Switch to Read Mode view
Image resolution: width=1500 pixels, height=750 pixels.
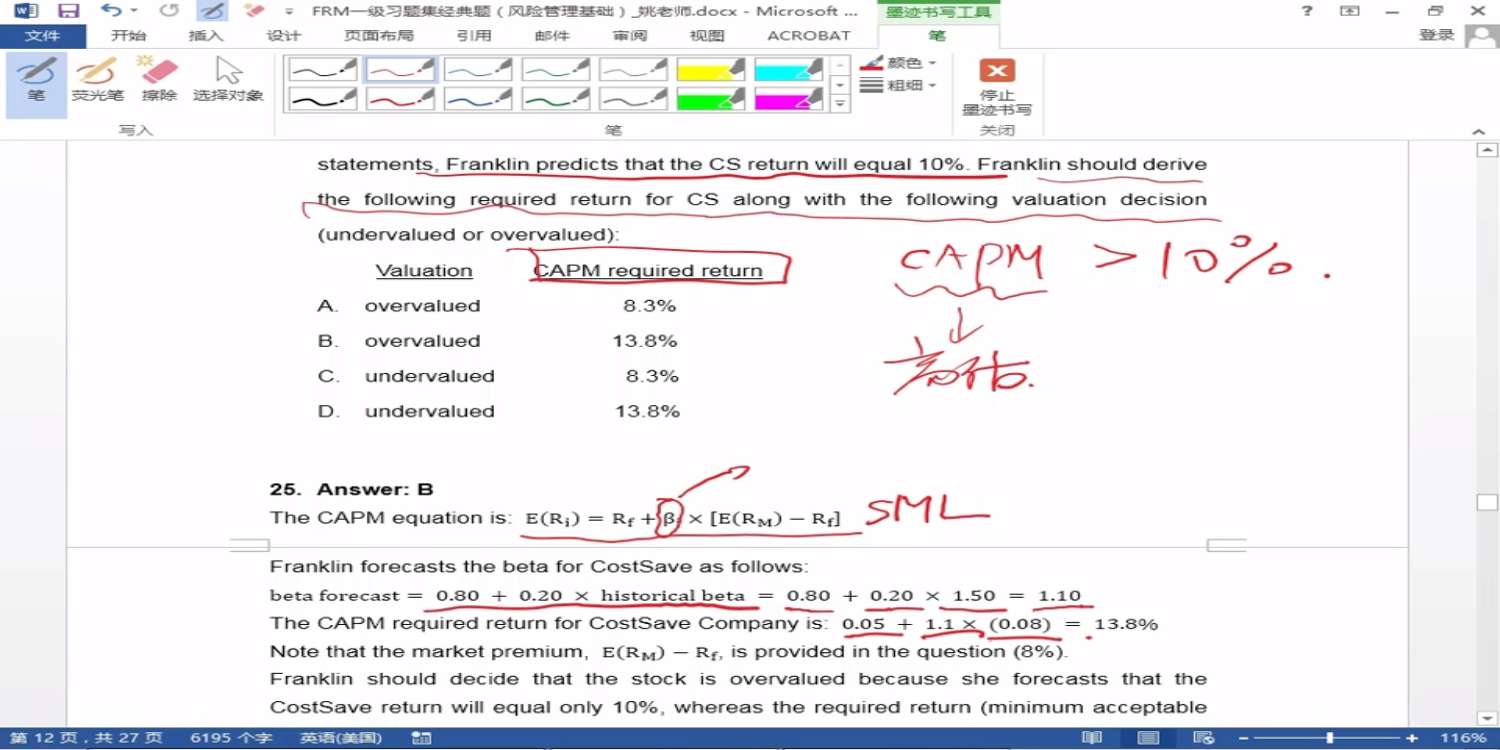(x=1092, y=738)
